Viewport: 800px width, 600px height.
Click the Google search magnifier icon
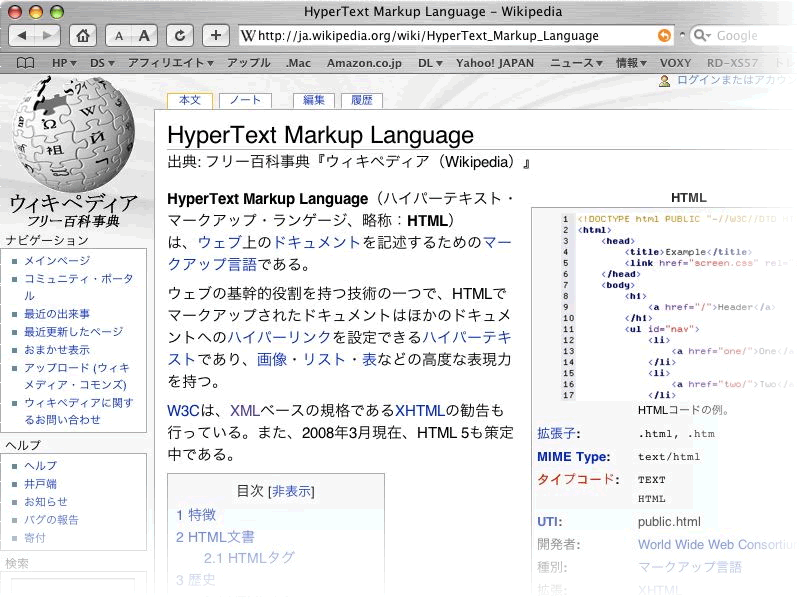coord(702,35)
